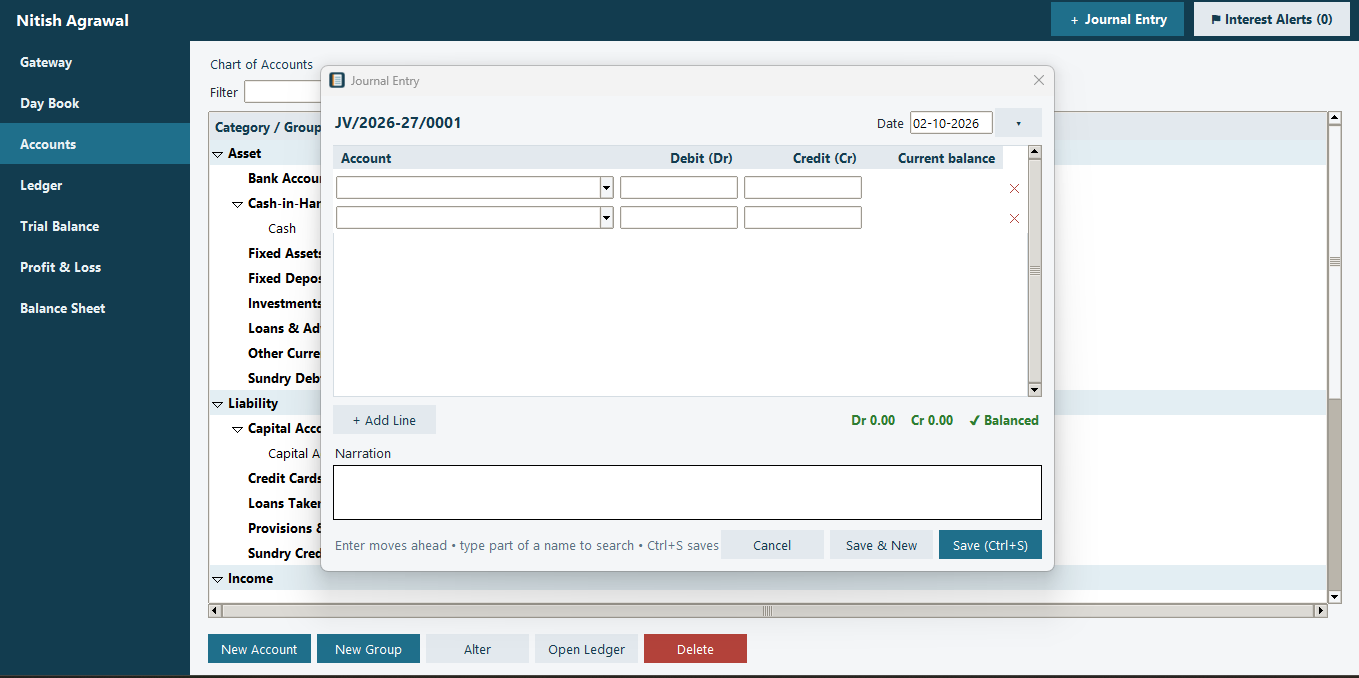Open the Balance Sheet

(95, 308)
